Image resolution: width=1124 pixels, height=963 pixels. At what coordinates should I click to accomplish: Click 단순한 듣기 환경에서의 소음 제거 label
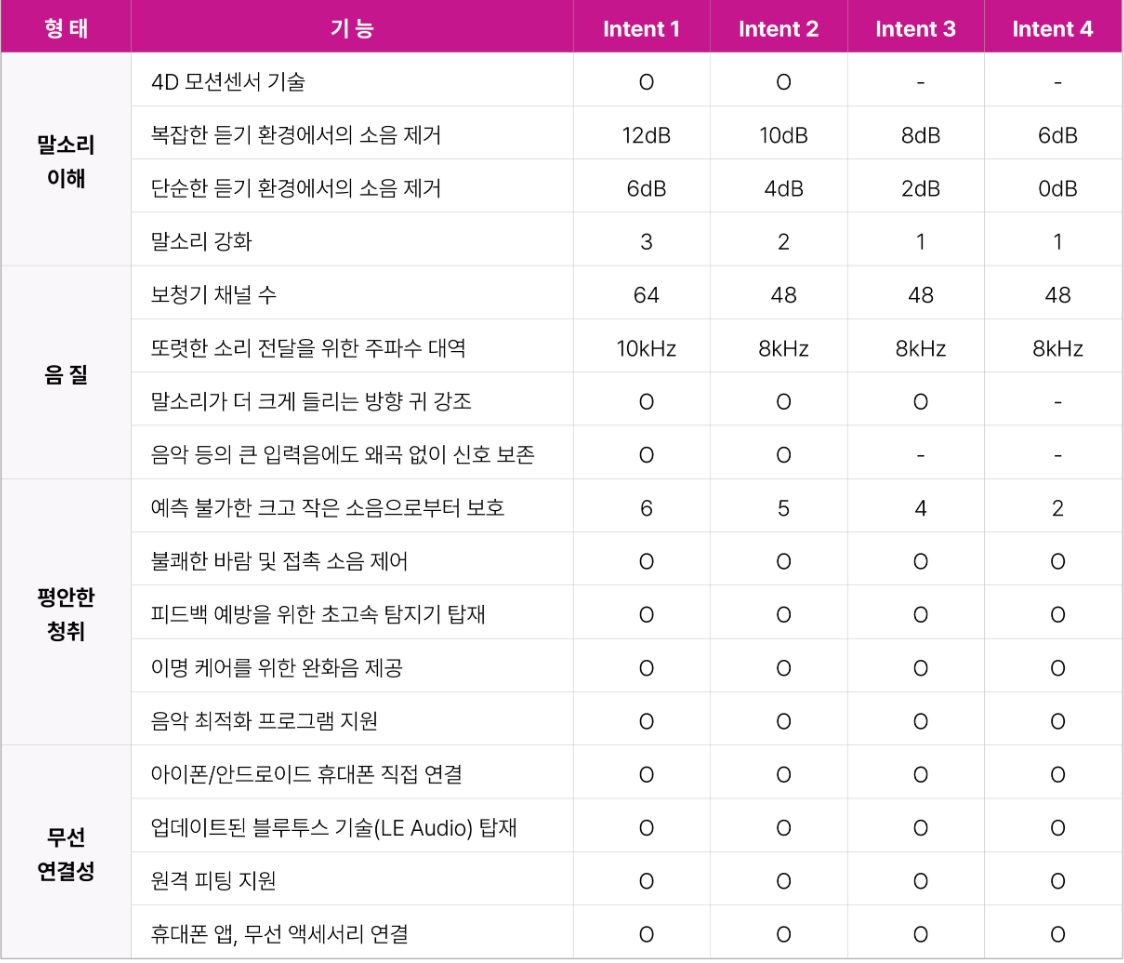296,188
